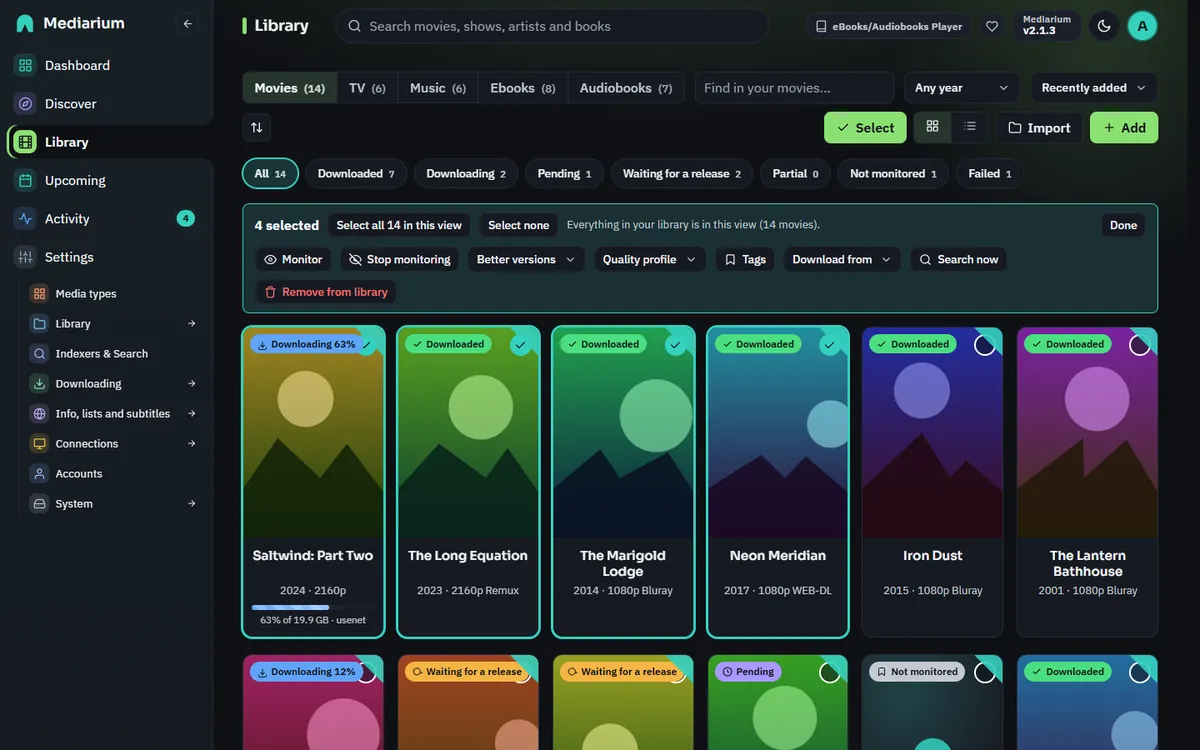Filter by Failed status chip
This screenshot has height=750, width=1200.
tap(990, 173)
